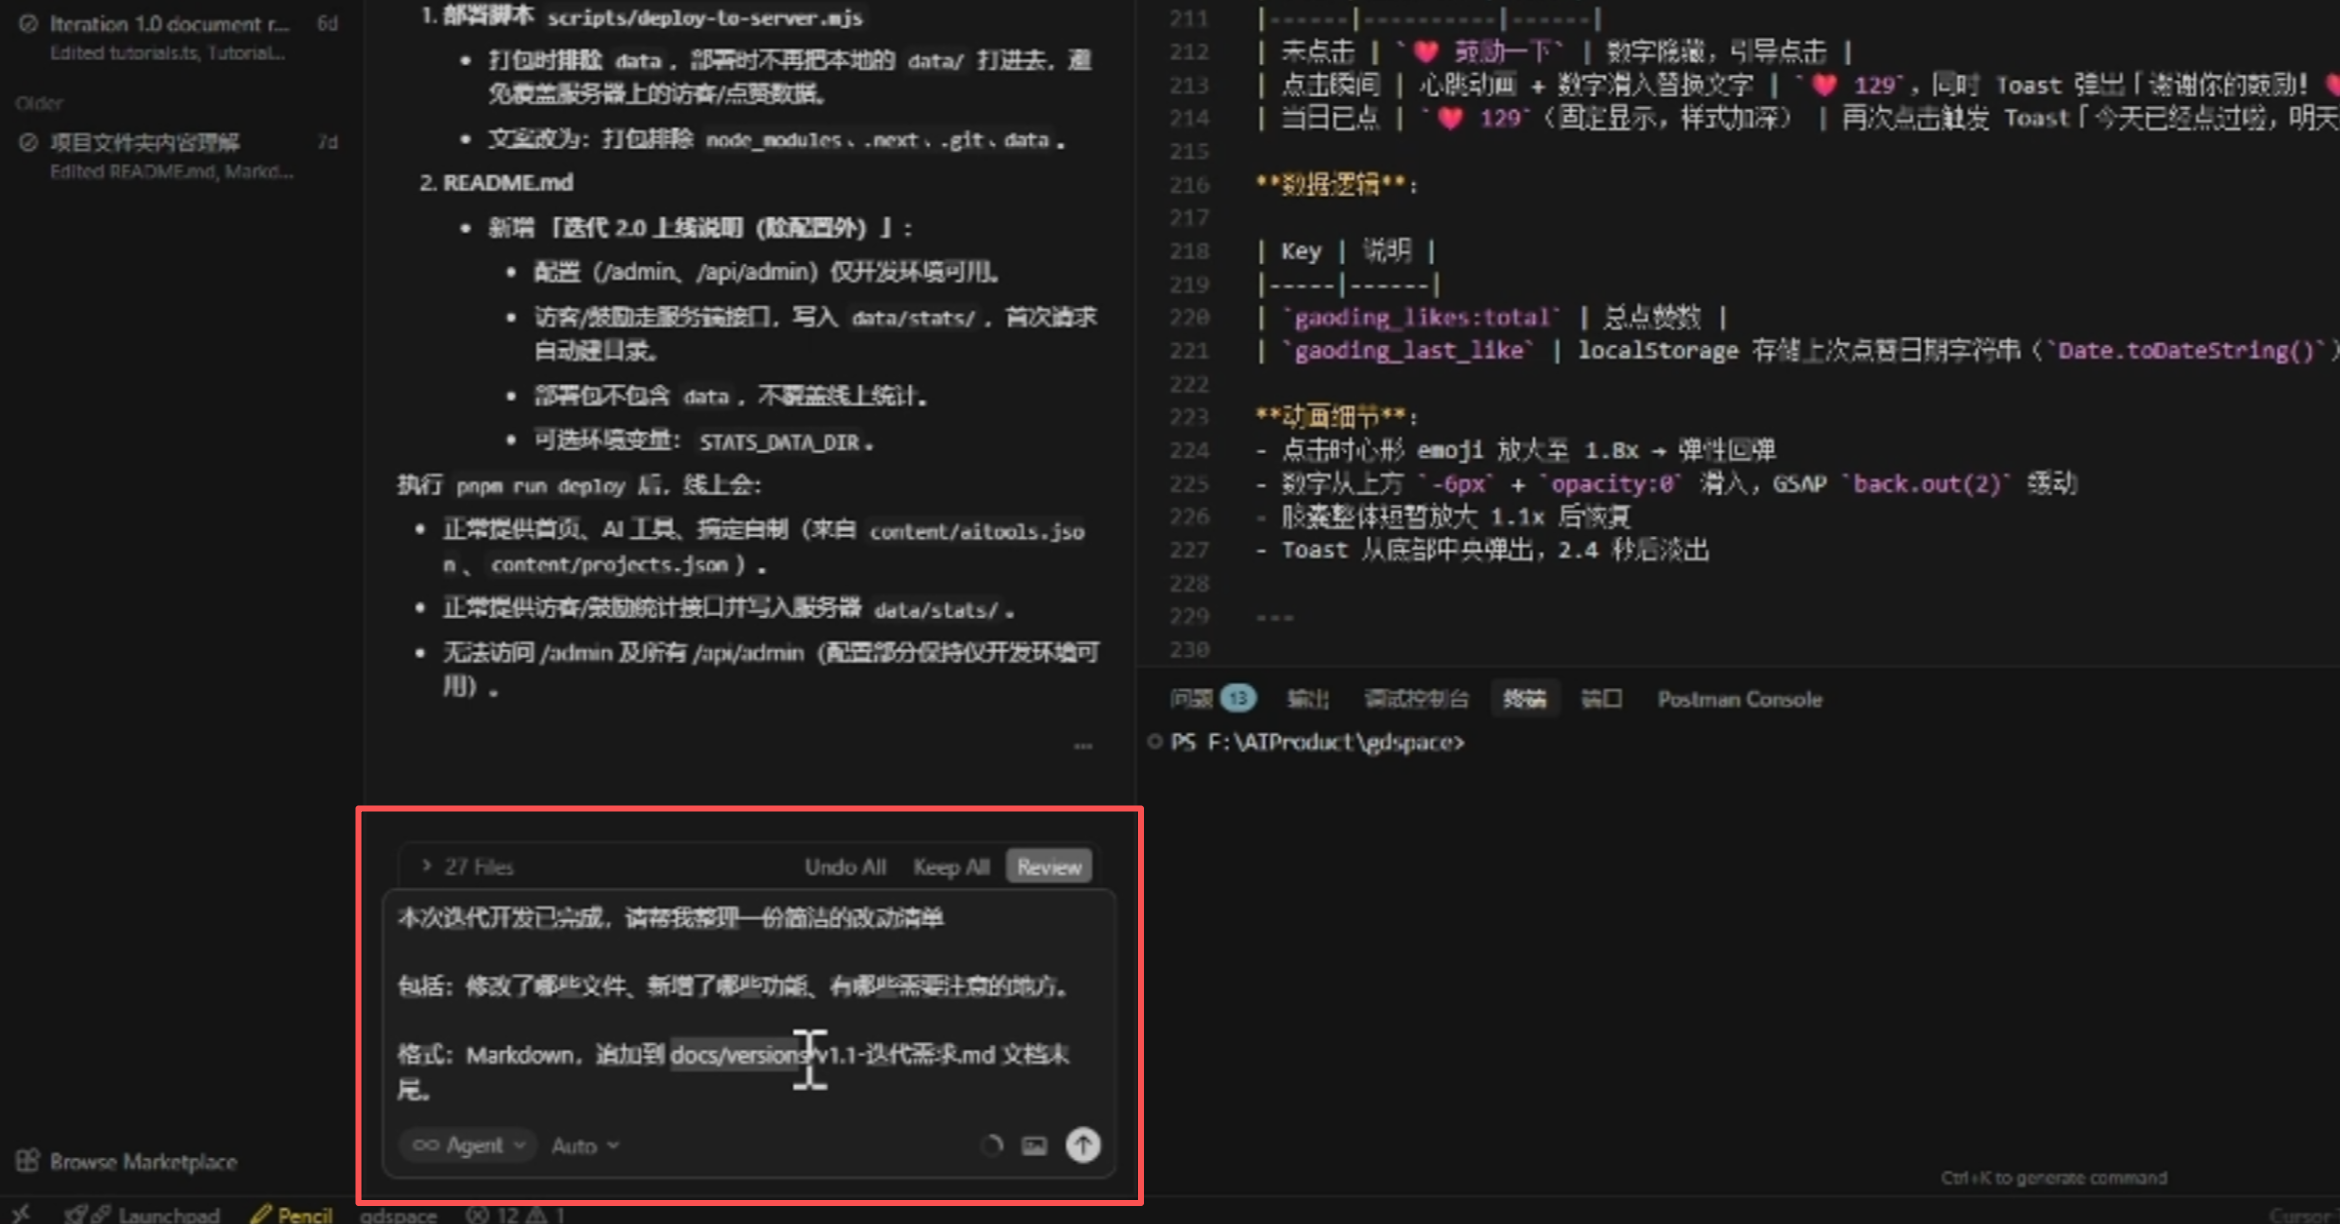2340x1224 pixels.
Task: Open the Auto model dropdown
Action: point(585,1146)
